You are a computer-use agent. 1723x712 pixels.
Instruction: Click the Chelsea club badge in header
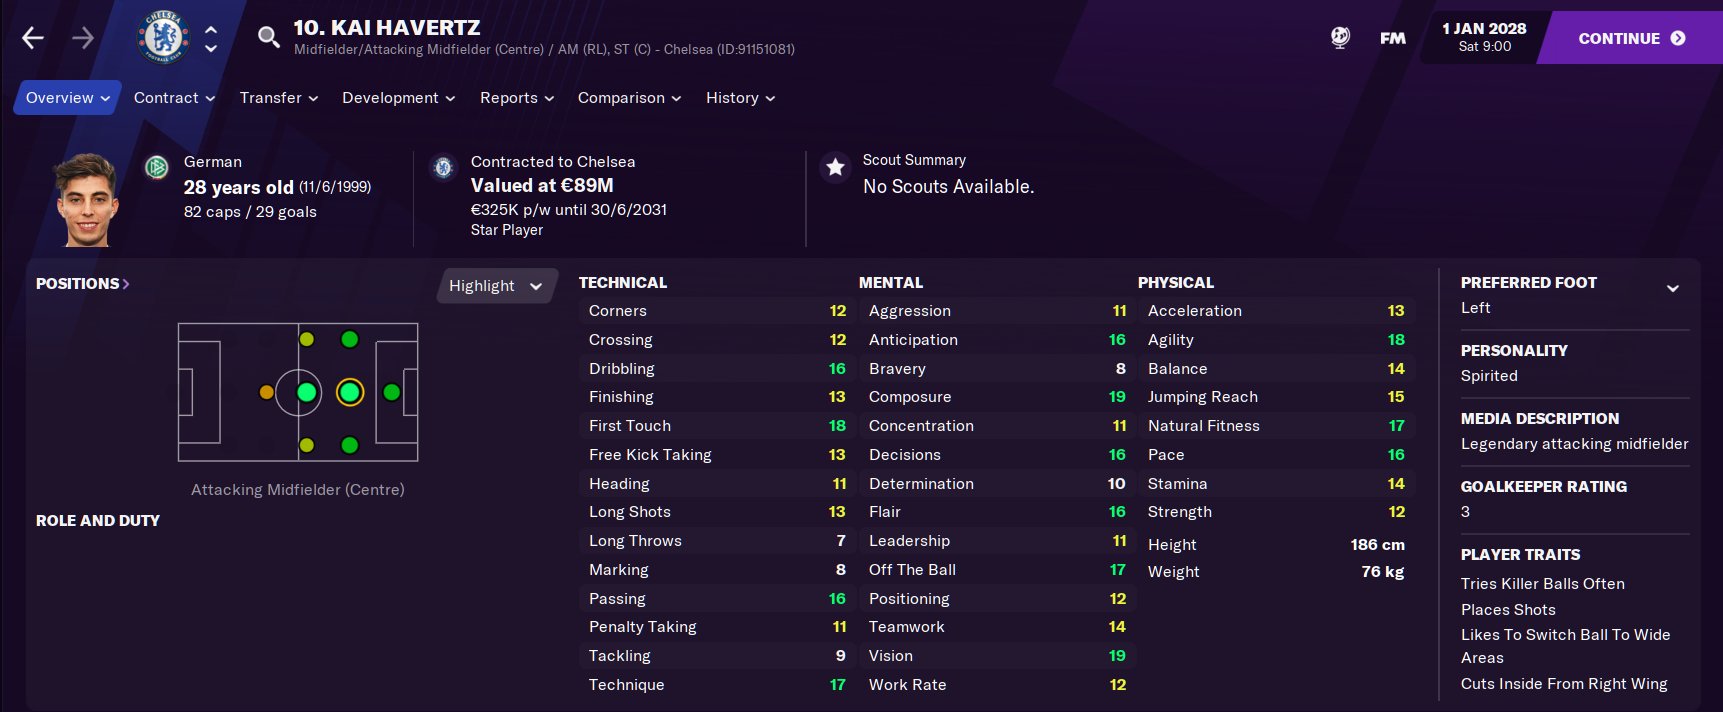(x=162, y=38)
